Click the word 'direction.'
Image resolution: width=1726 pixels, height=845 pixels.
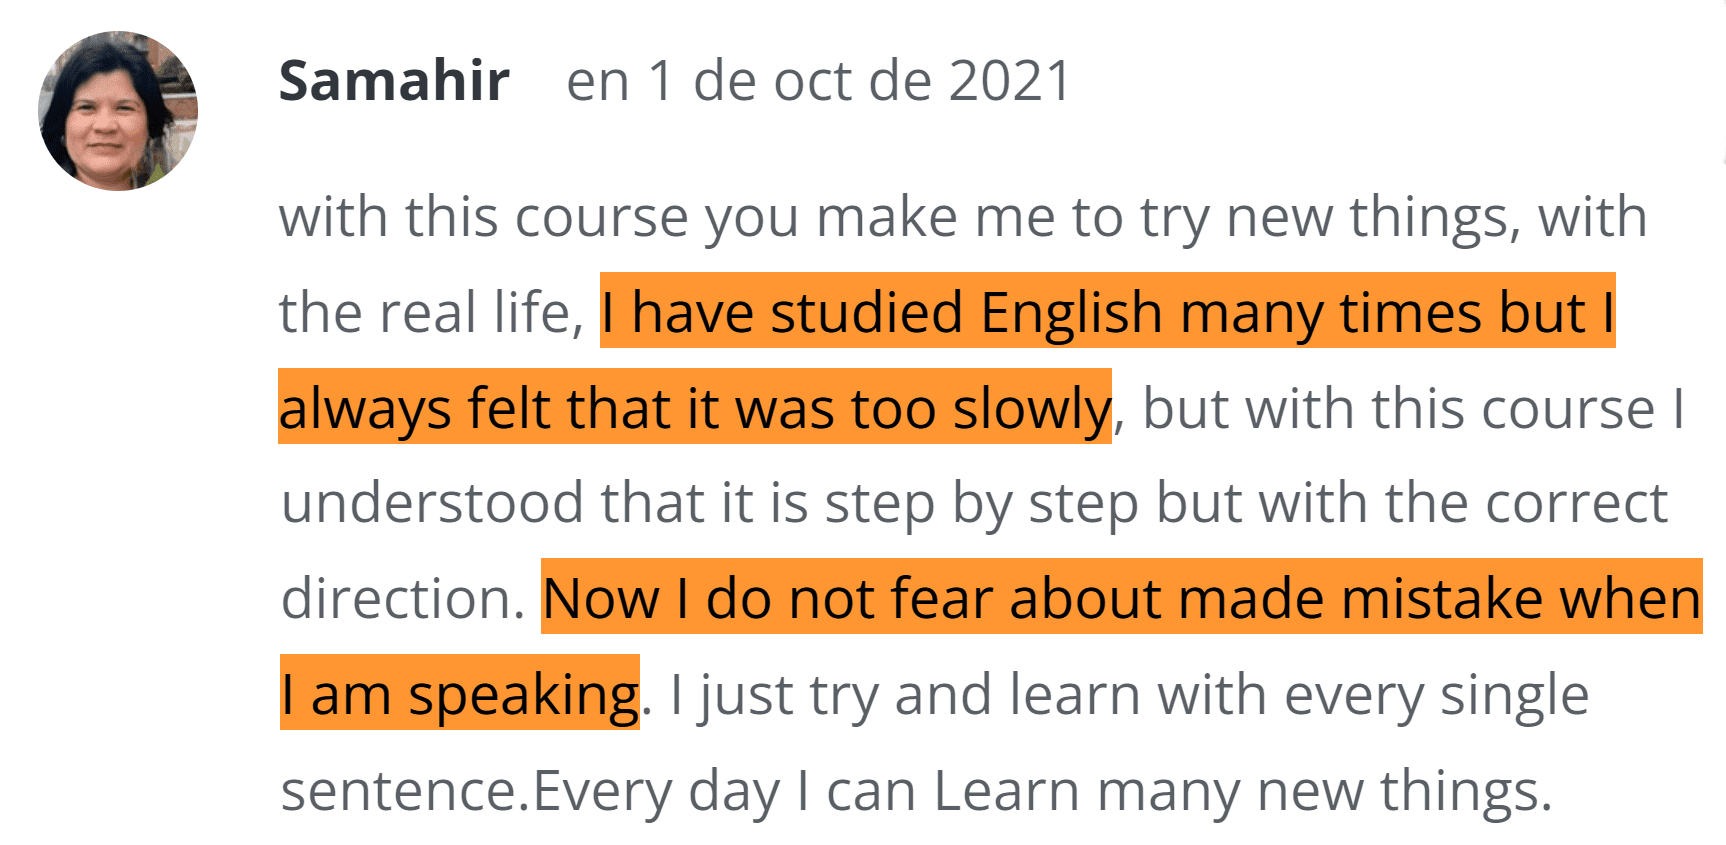coord(403,598)
